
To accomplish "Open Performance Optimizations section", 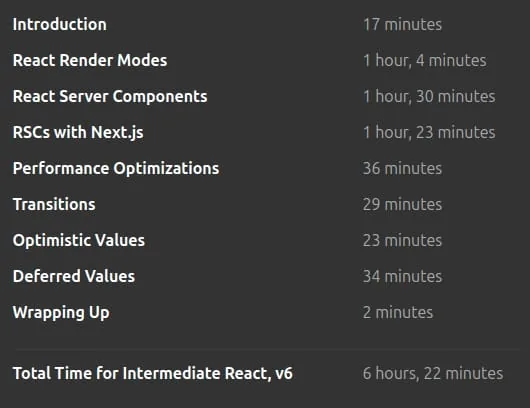I will (x=116, y=168).
